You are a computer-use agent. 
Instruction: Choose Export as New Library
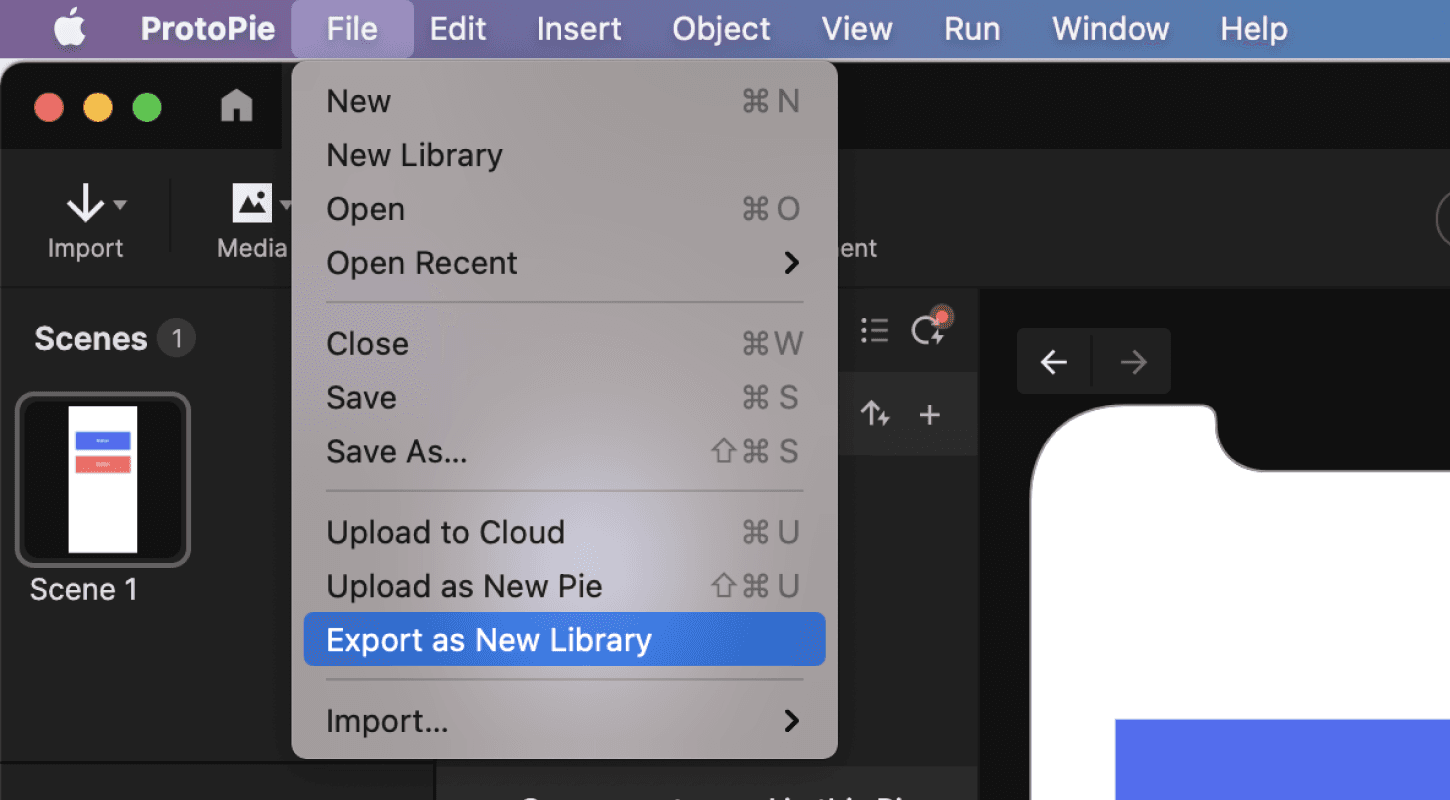point(489,639)
